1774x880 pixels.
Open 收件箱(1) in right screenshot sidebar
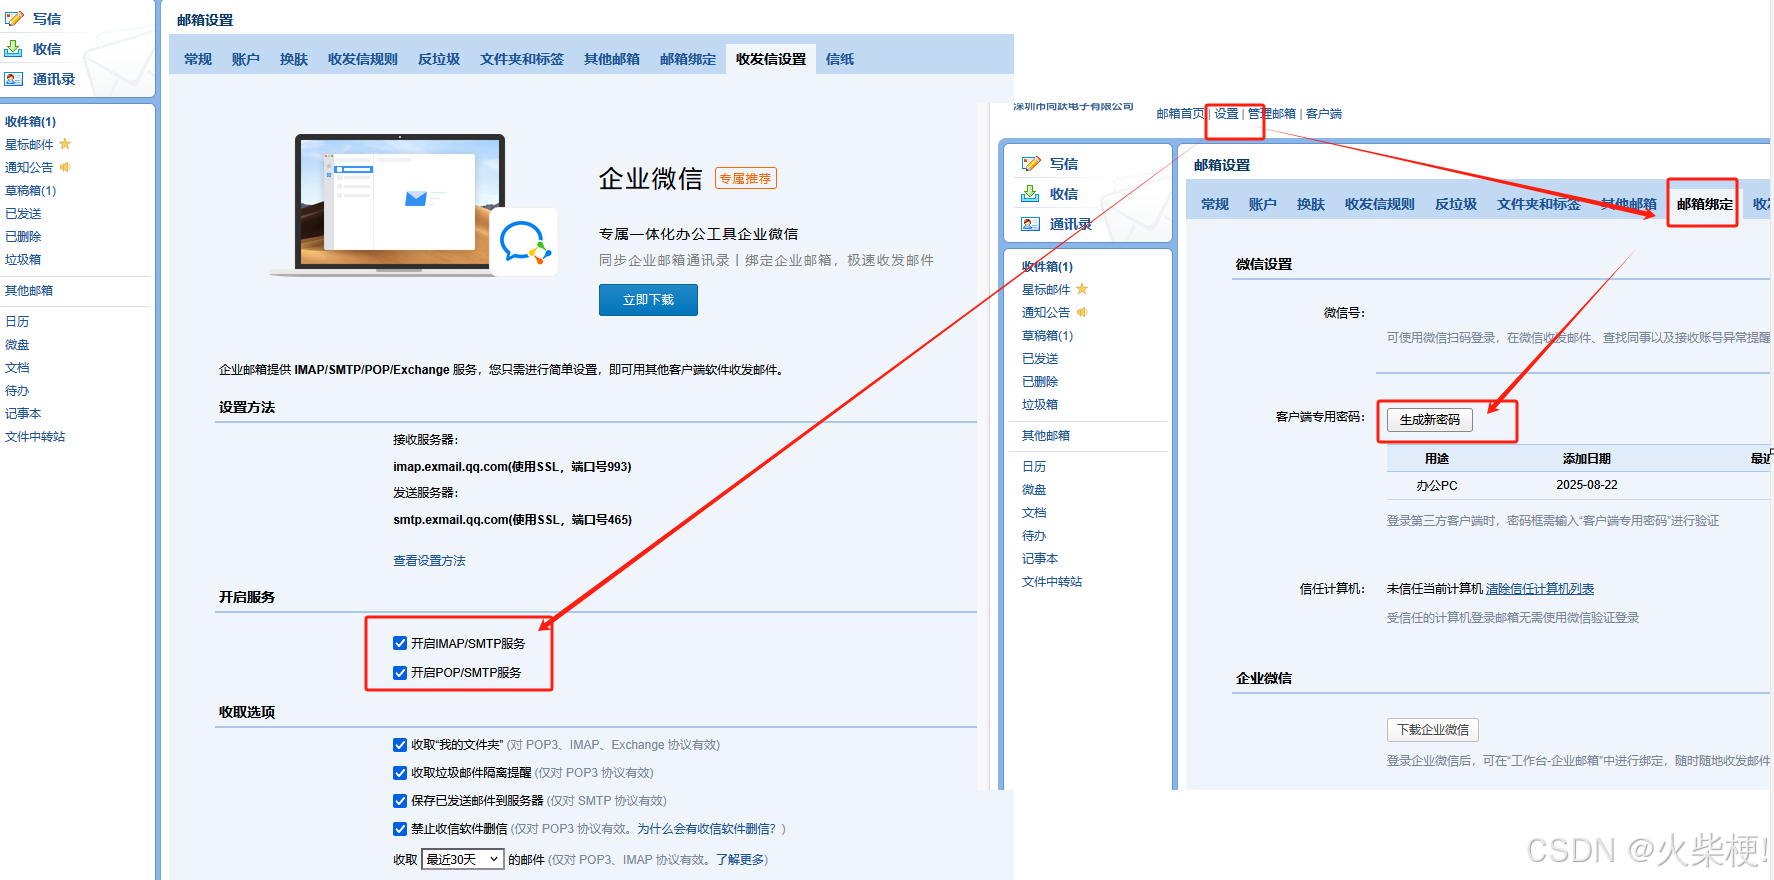click(x=1047, y=266)
